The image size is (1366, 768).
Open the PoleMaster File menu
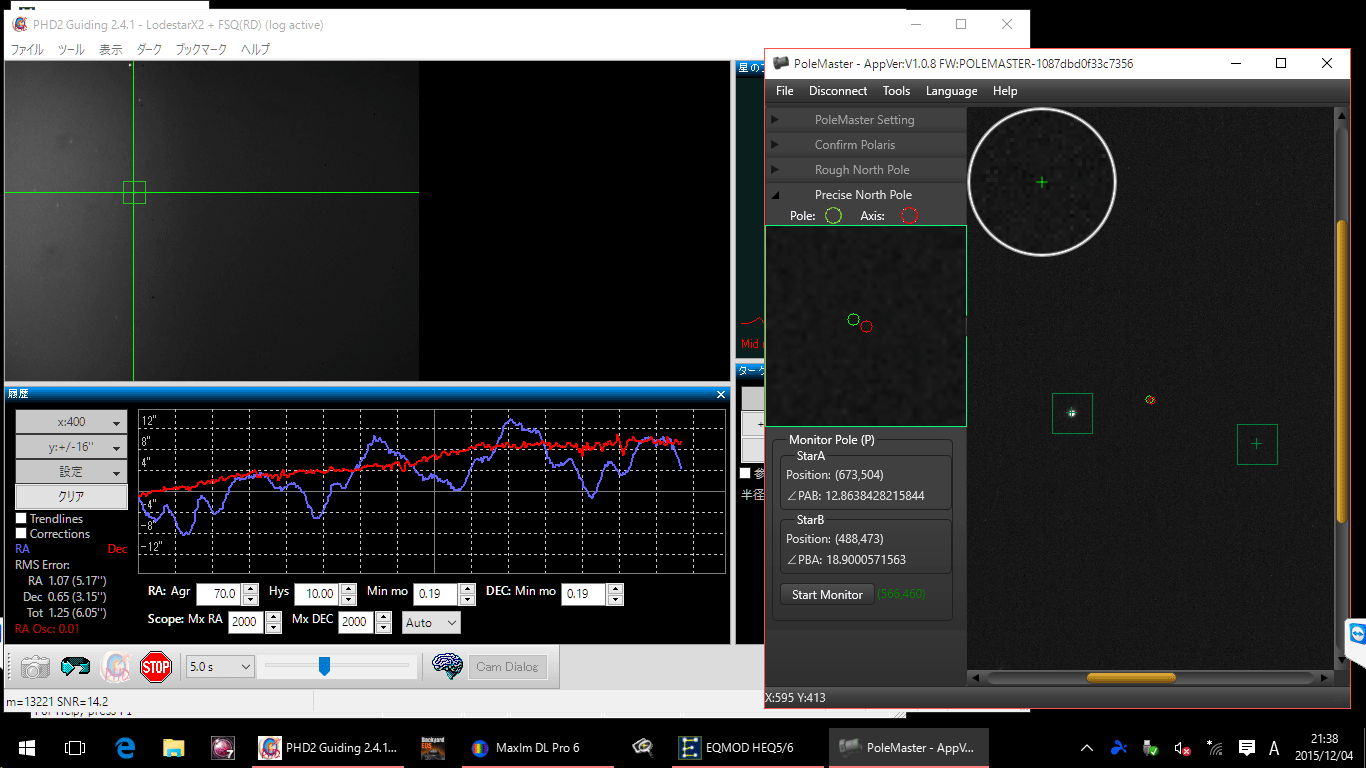pos(785,91)
